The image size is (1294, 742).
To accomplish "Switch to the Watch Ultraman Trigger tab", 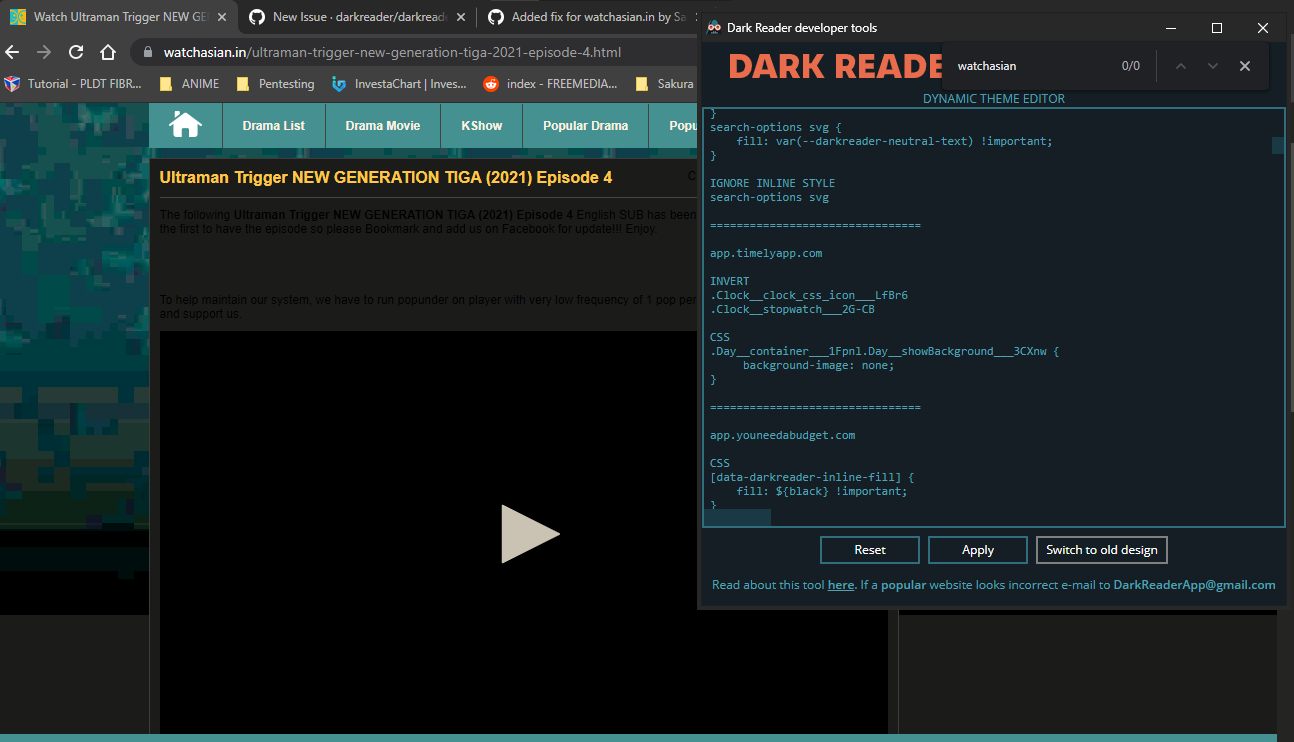I will click(119, 17).
